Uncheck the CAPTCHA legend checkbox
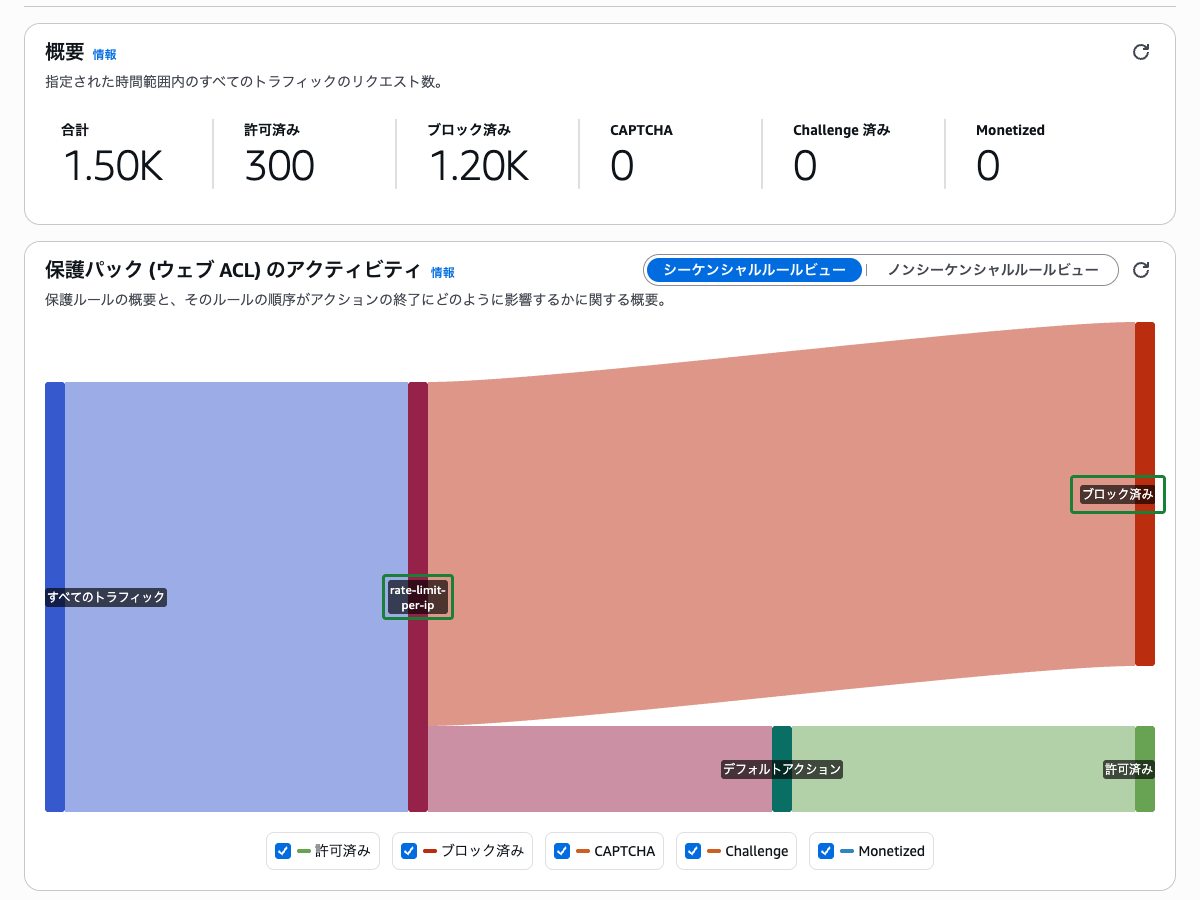1200x900 pixels. 562,851
